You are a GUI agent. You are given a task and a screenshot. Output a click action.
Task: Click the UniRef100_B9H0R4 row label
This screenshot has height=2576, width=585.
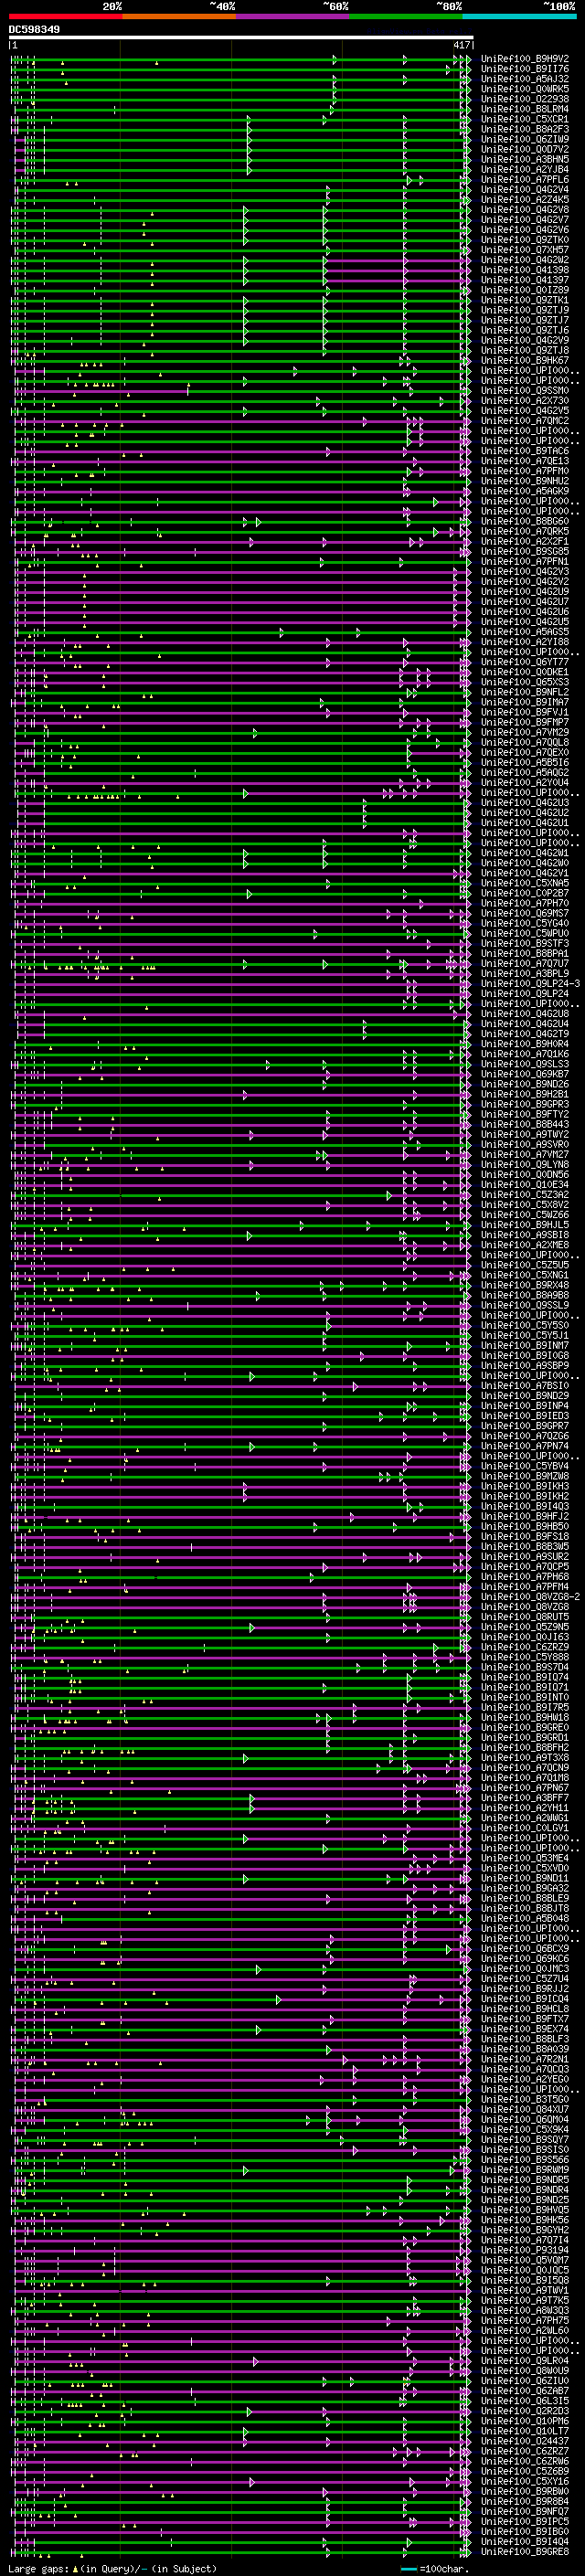[525, 1043]
